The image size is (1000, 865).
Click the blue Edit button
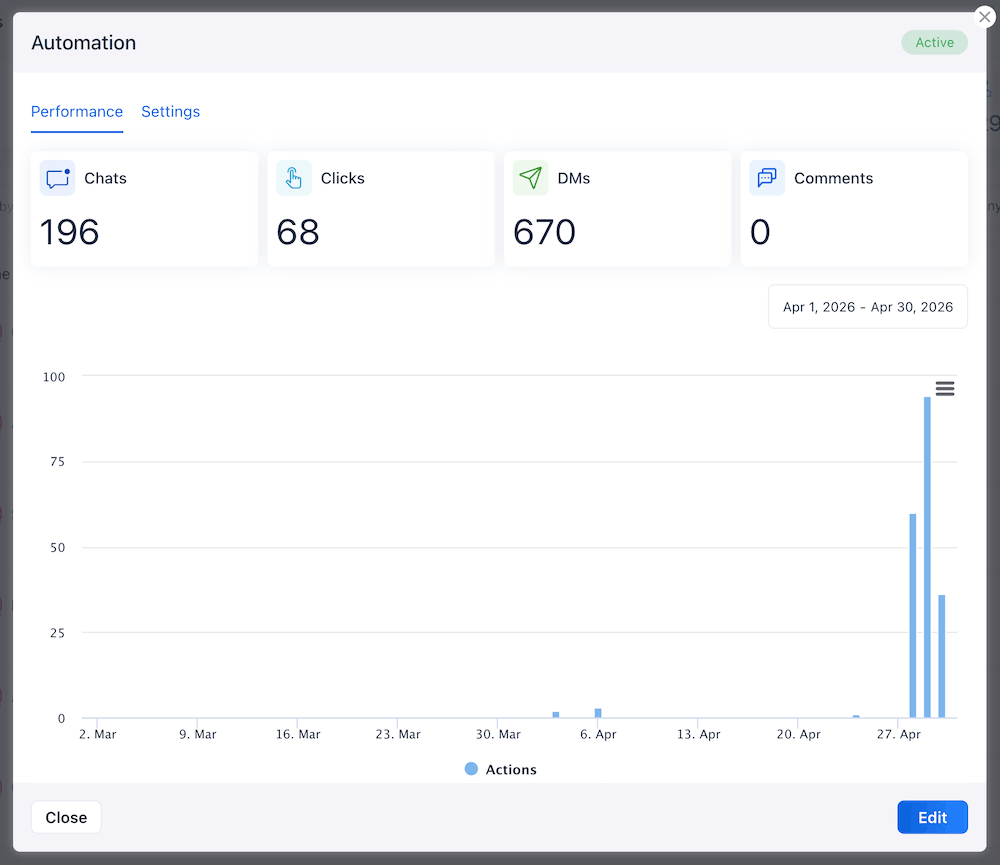pyautogui.click(x=932, y=817)
